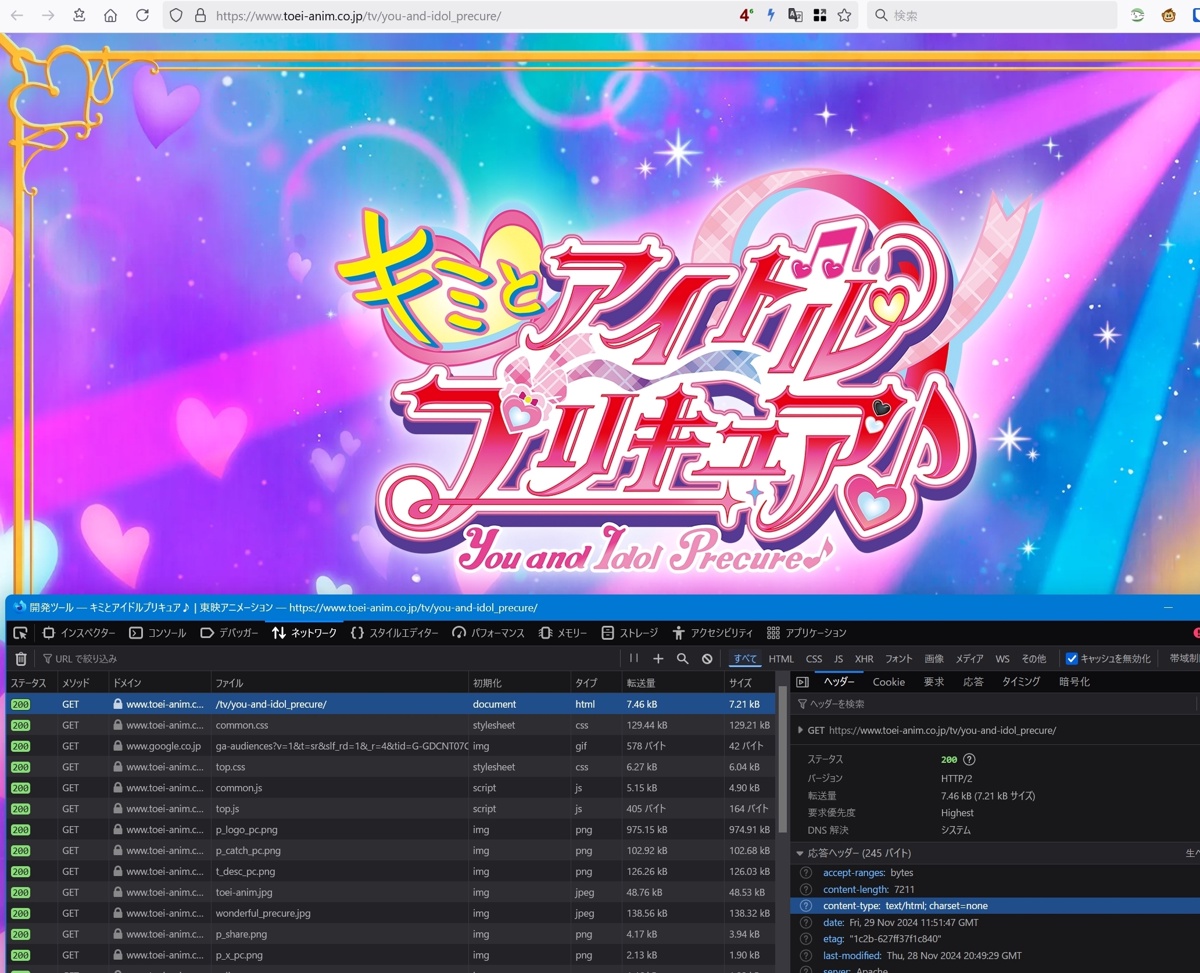Select the common.css request row
Viewport: 1200px width, 973px height.
(392, 725)
